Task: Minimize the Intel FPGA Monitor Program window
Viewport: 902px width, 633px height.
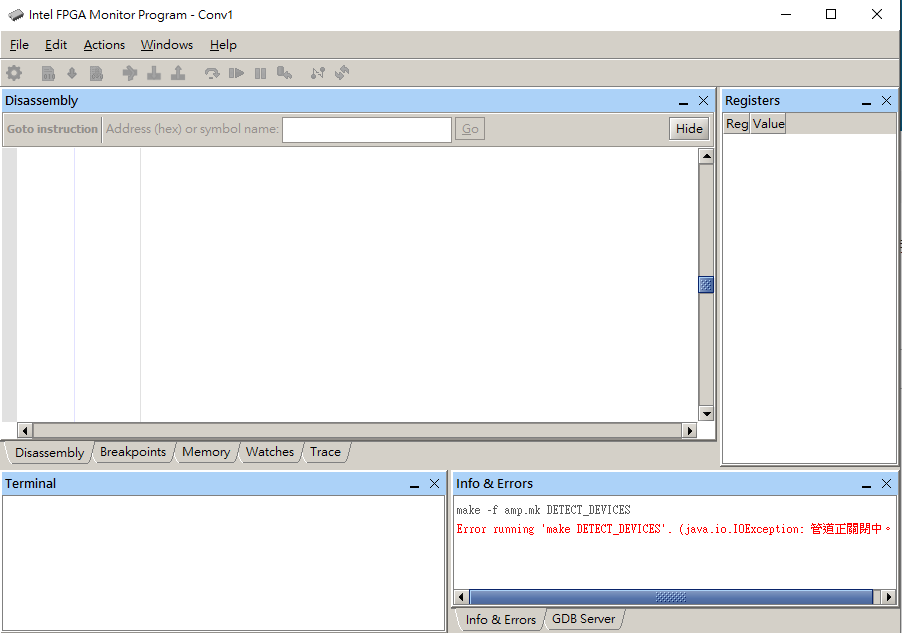Action: 786,14
